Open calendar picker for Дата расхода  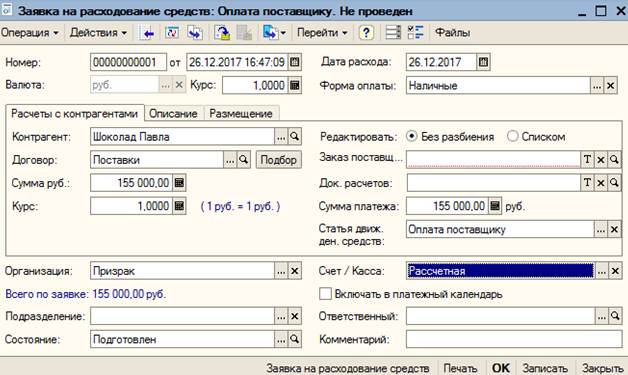[x=483, y=62]
